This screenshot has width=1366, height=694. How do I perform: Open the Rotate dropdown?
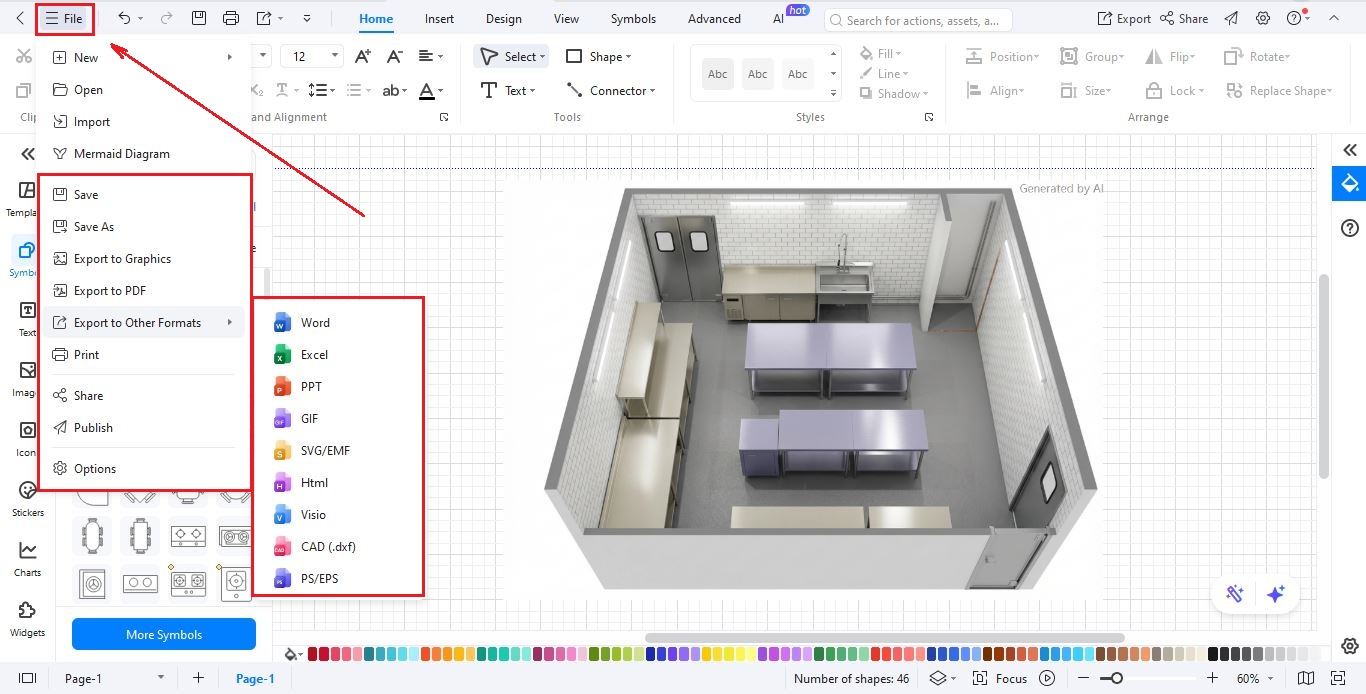[1257, 57]
